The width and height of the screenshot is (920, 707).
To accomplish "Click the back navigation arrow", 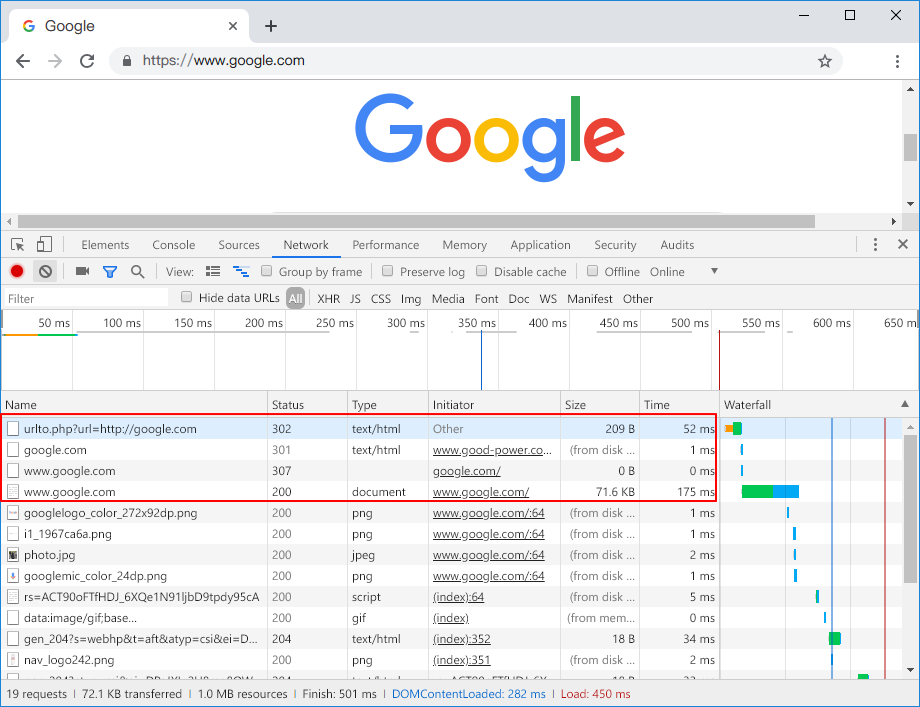I will click(x=23, y=61).
